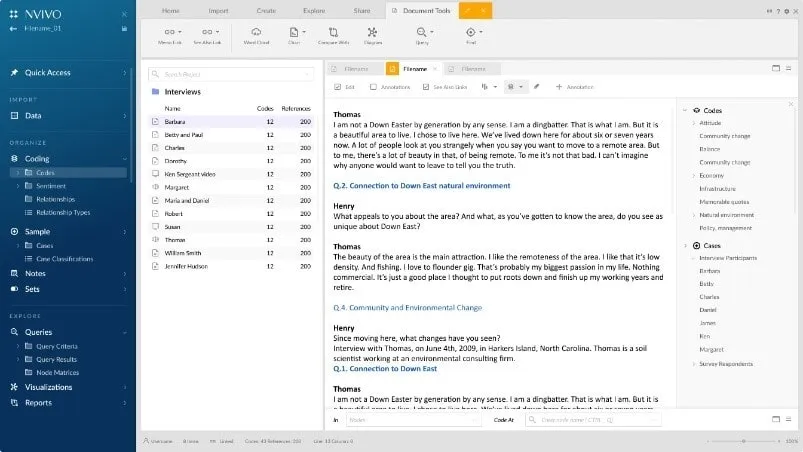Open the coding stripes menu
803x452 pixels.
[x=489, y=87]
